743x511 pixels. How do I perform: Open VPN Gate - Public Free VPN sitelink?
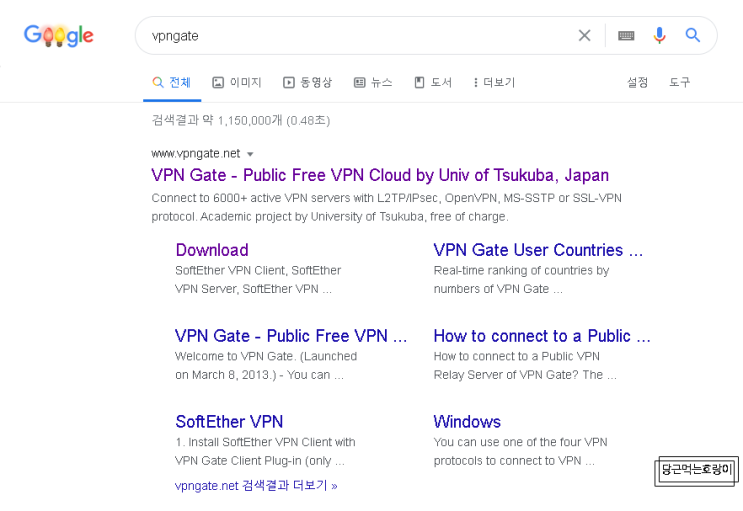pyautogui.click(x=290, y=336)
